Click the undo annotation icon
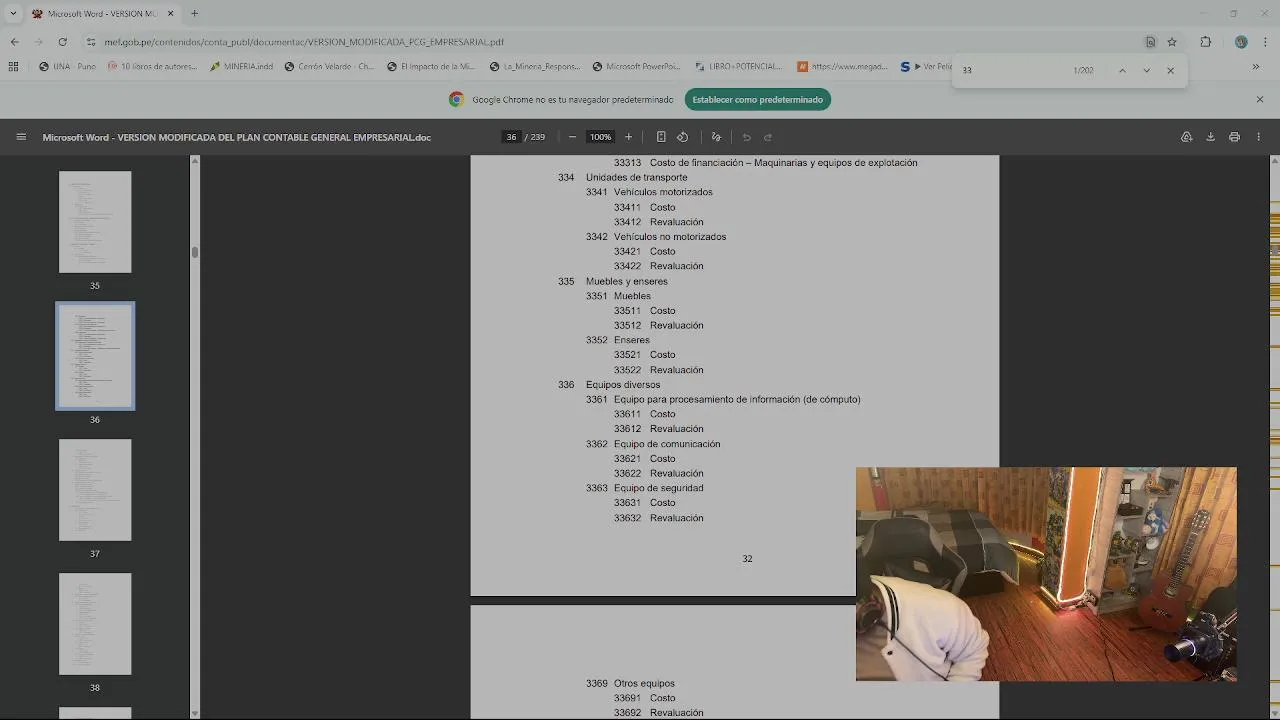Viewport: 1280px width, 720px height. [x=746, y=137]
